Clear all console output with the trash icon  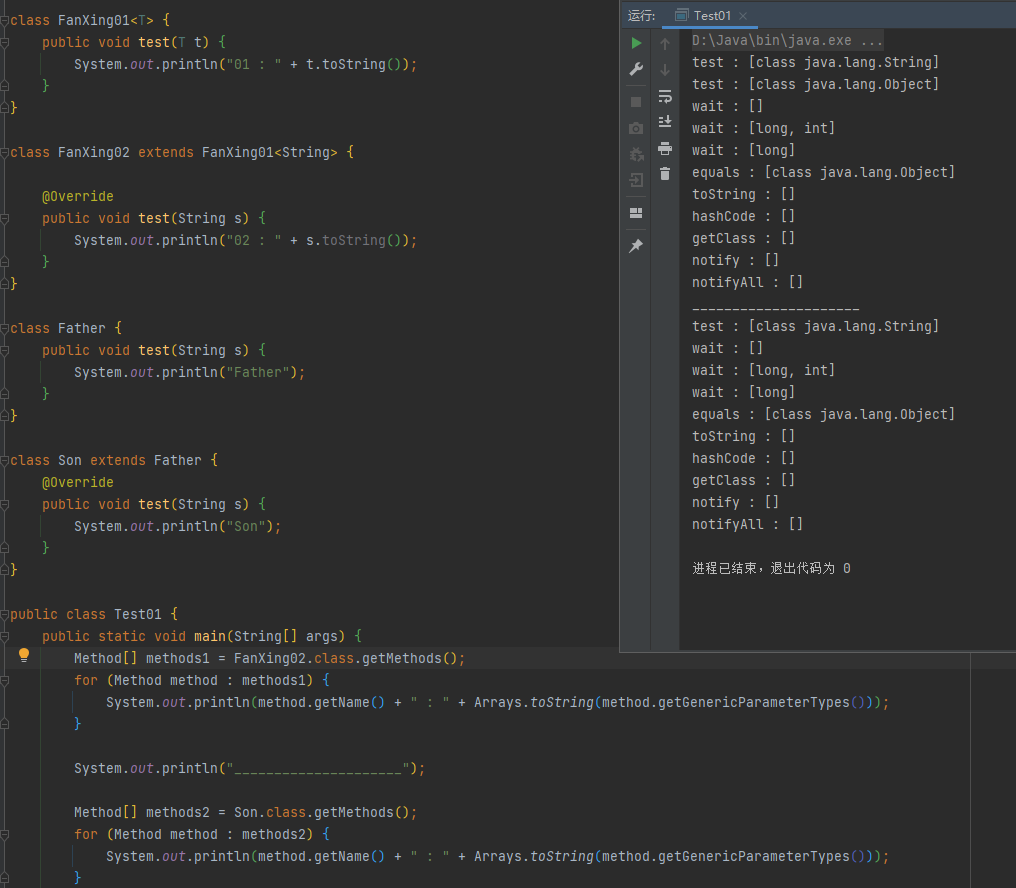point(665,174)
